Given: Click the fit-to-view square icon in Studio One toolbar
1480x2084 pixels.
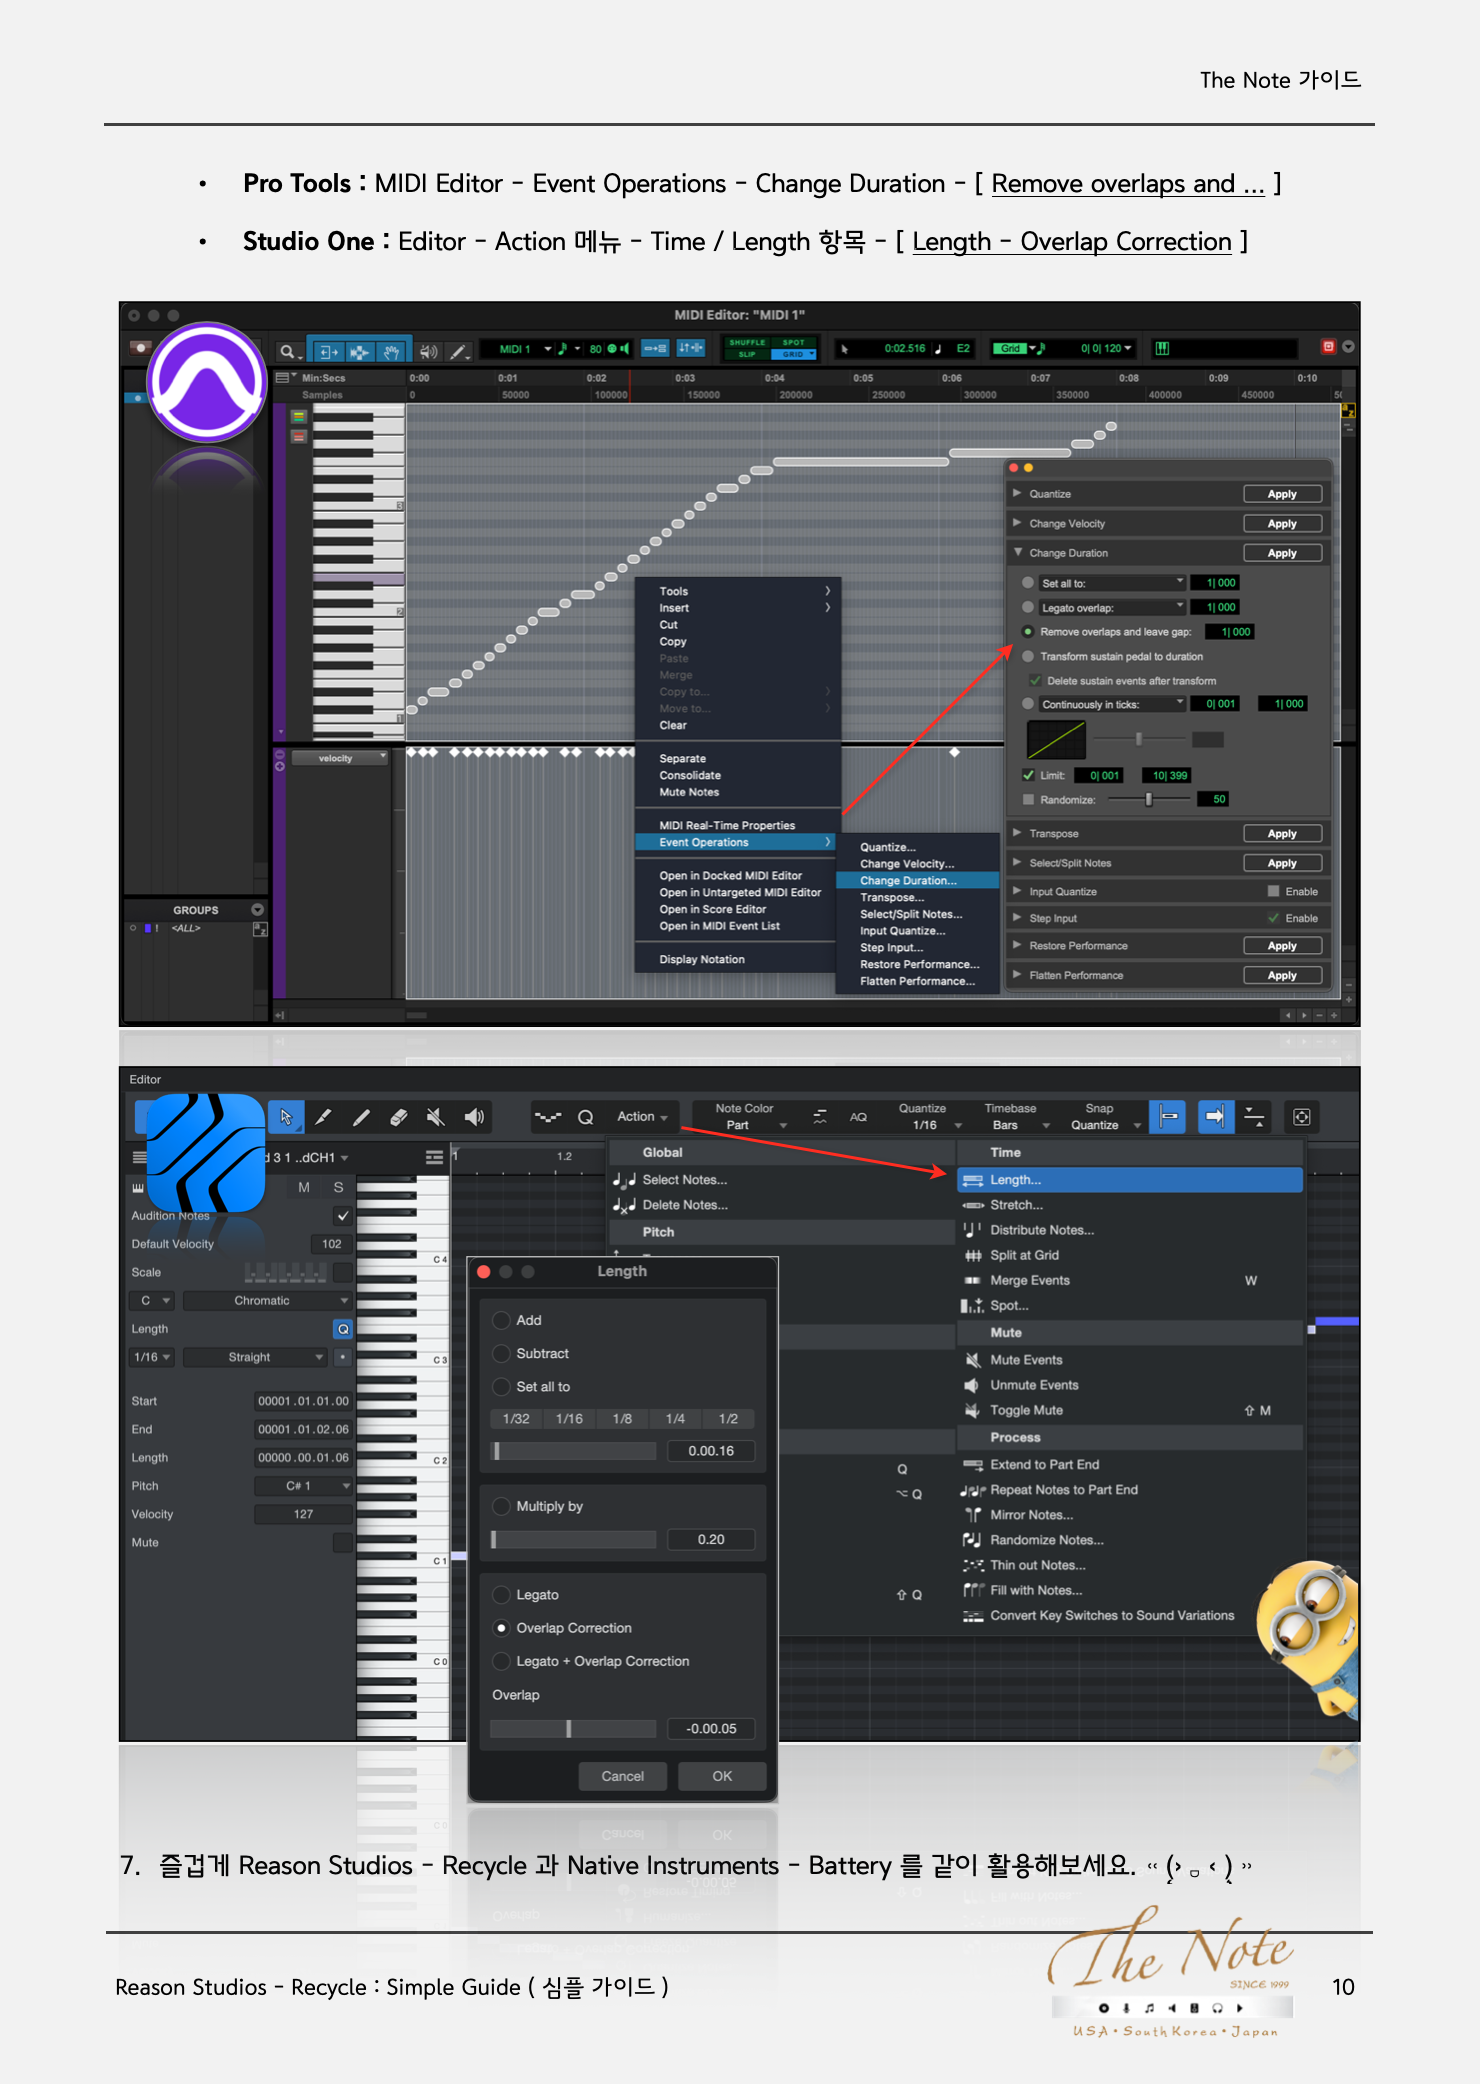Looking at the screenshot, I should (1302, 1117).
